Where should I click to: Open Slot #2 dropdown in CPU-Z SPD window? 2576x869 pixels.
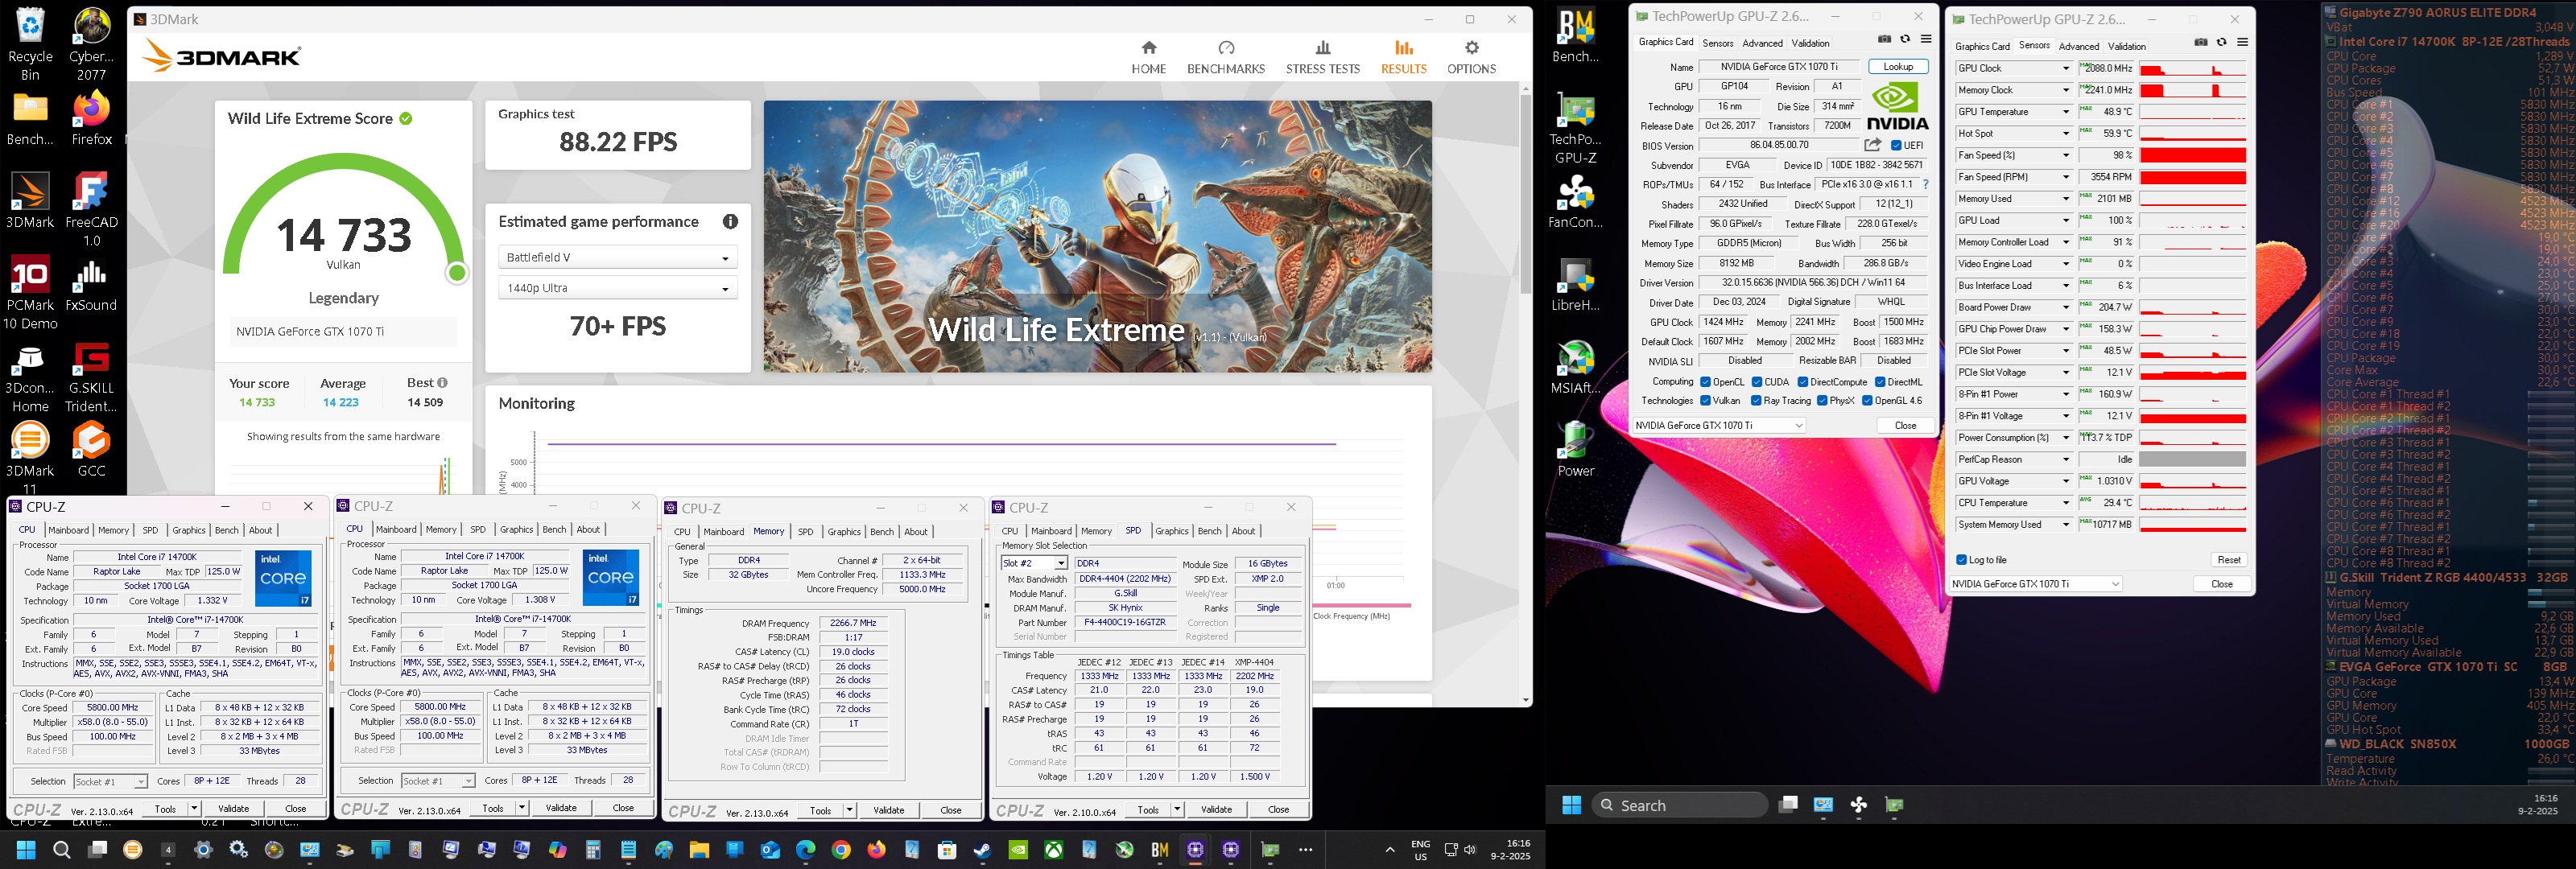[1035, 563]
